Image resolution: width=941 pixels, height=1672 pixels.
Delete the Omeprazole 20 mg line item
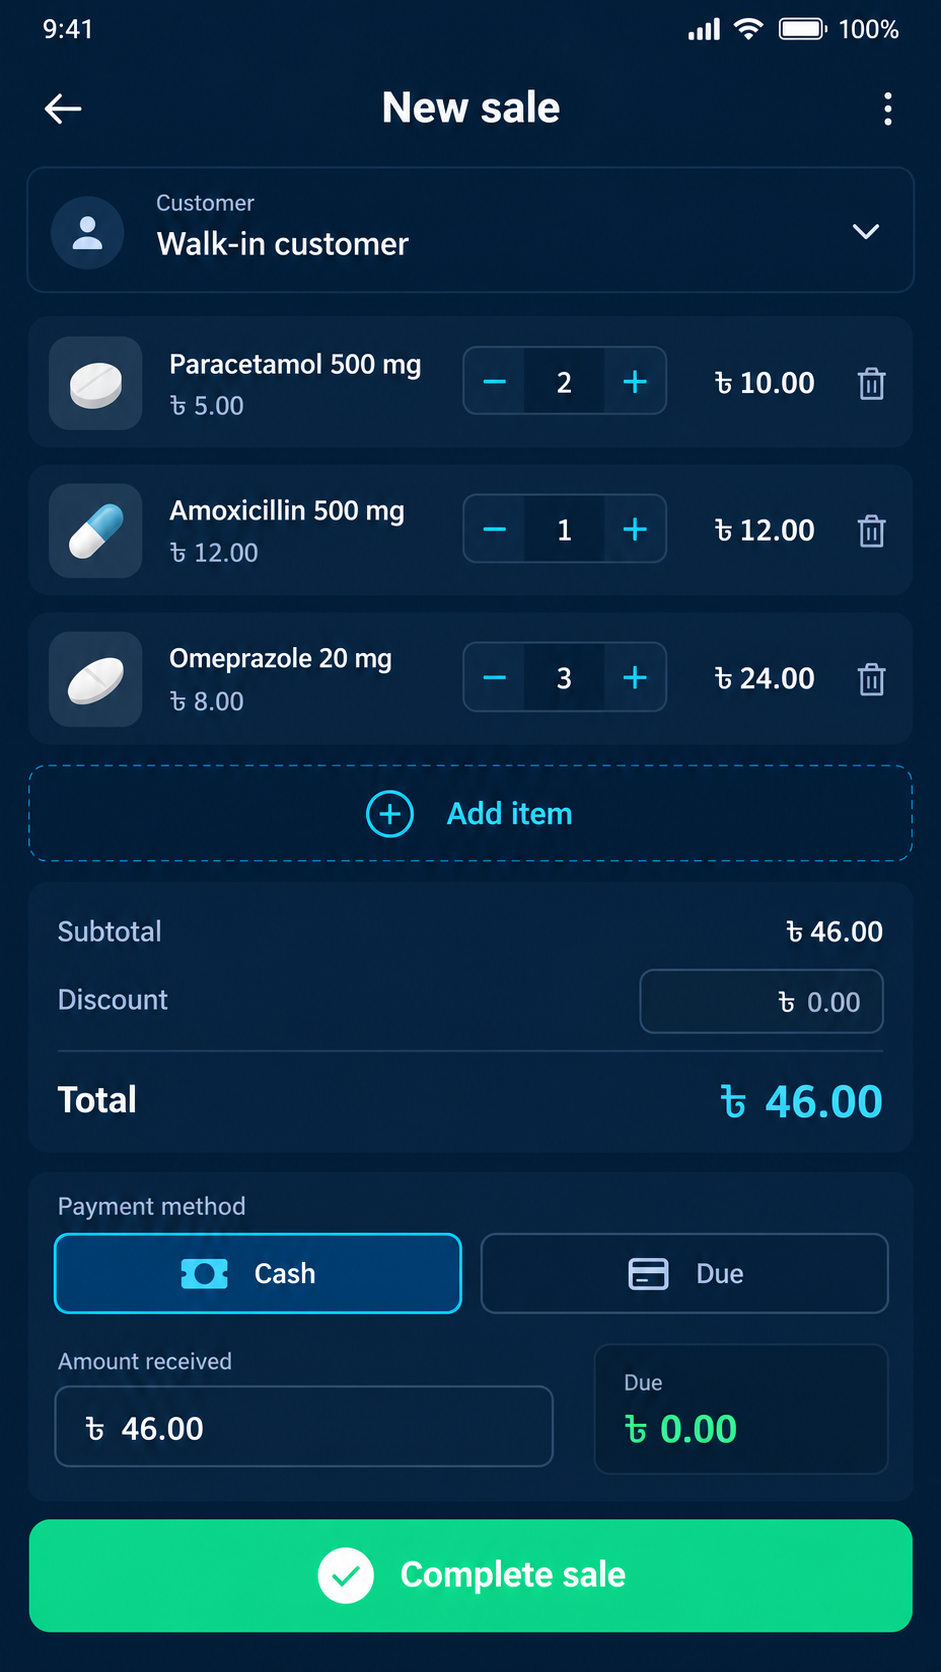click(x=871, y=679)
